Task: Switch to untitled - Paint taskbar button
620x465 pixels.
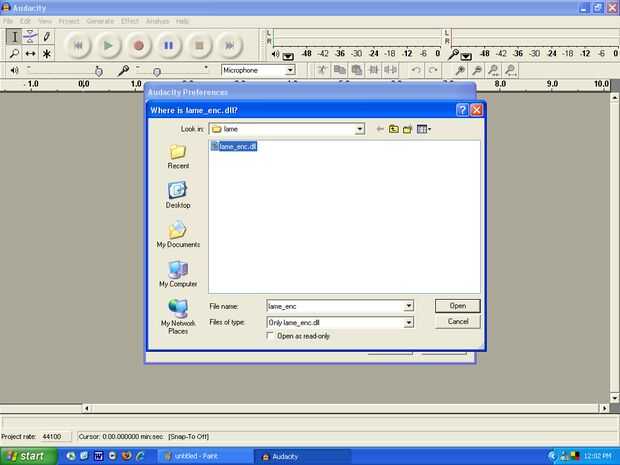Action: pos(205,456)
